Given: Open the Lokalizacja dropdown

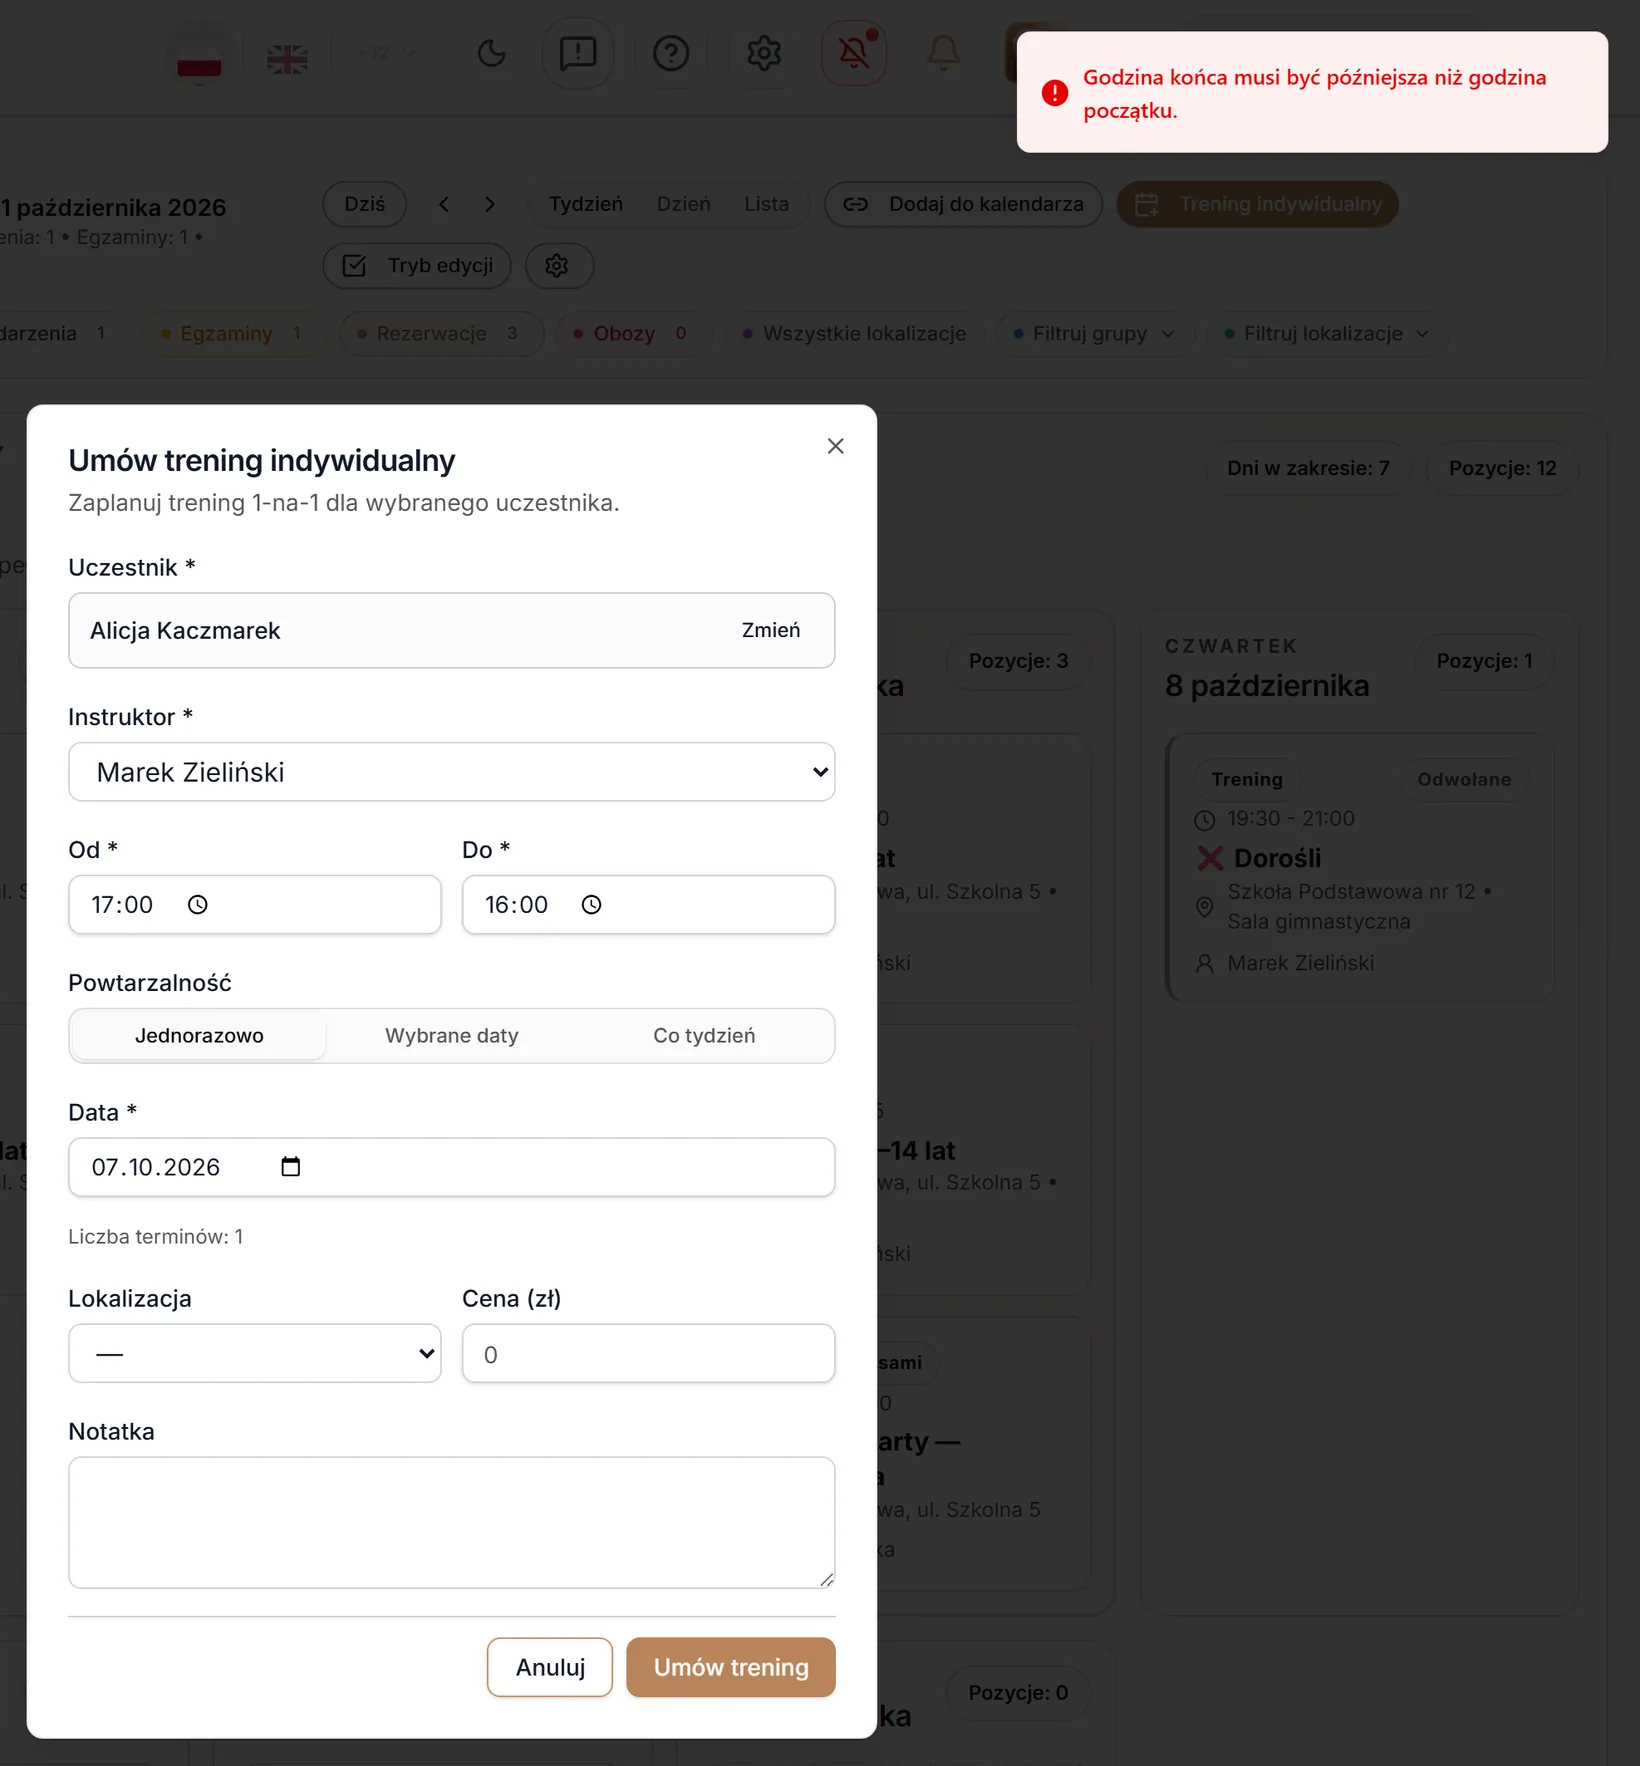Looking at the screenshot, I should 255,1354.
